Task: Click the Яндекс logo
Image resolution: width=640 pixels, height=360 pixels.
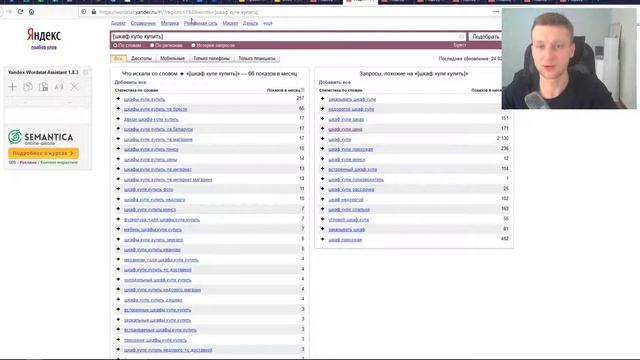Action: tap(44, 35)
